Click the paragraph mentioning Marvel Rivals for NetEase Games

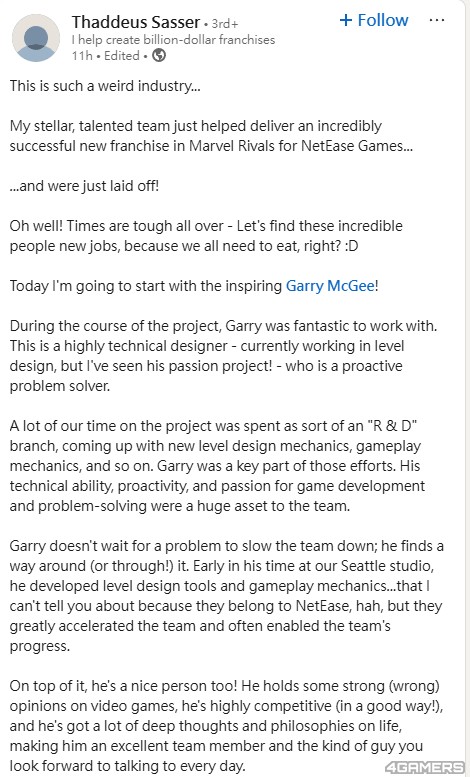point(211,136)
